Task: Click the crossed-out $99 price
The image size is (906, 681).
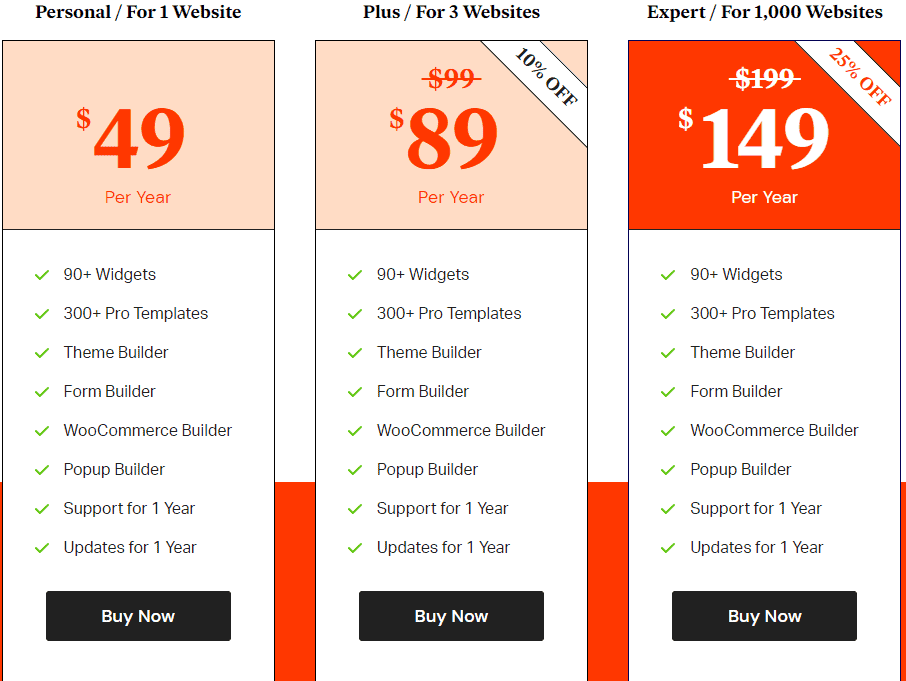Action: tap(451, 78)
